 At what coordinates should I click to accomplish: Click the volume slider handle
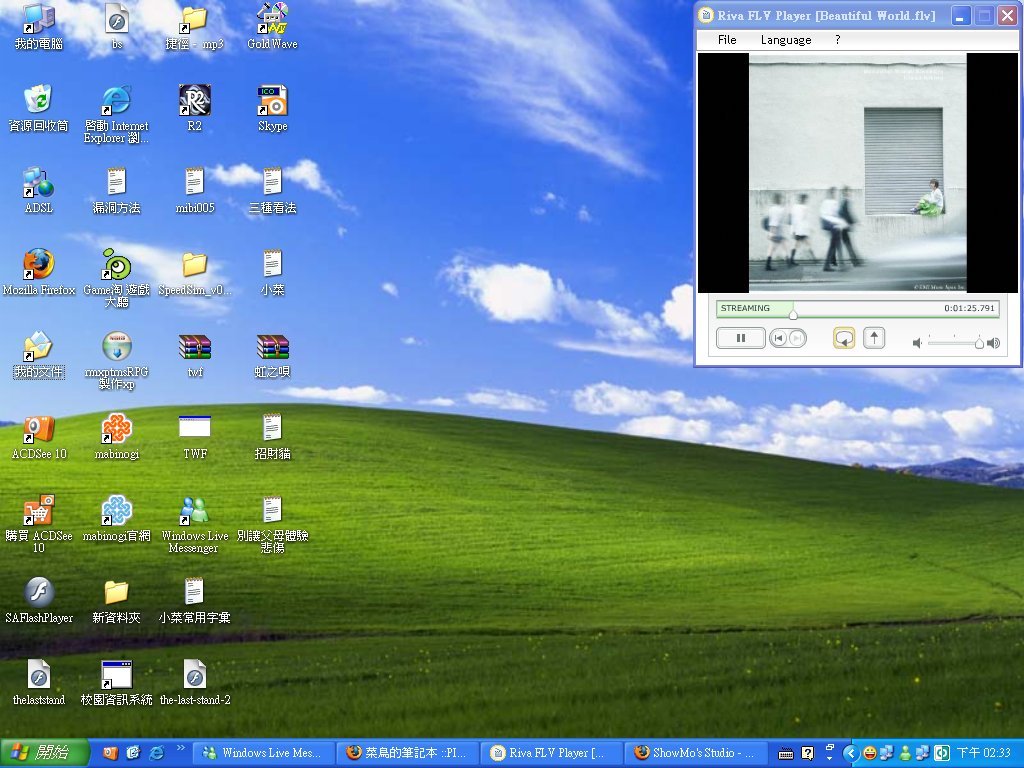coord(979,343)
